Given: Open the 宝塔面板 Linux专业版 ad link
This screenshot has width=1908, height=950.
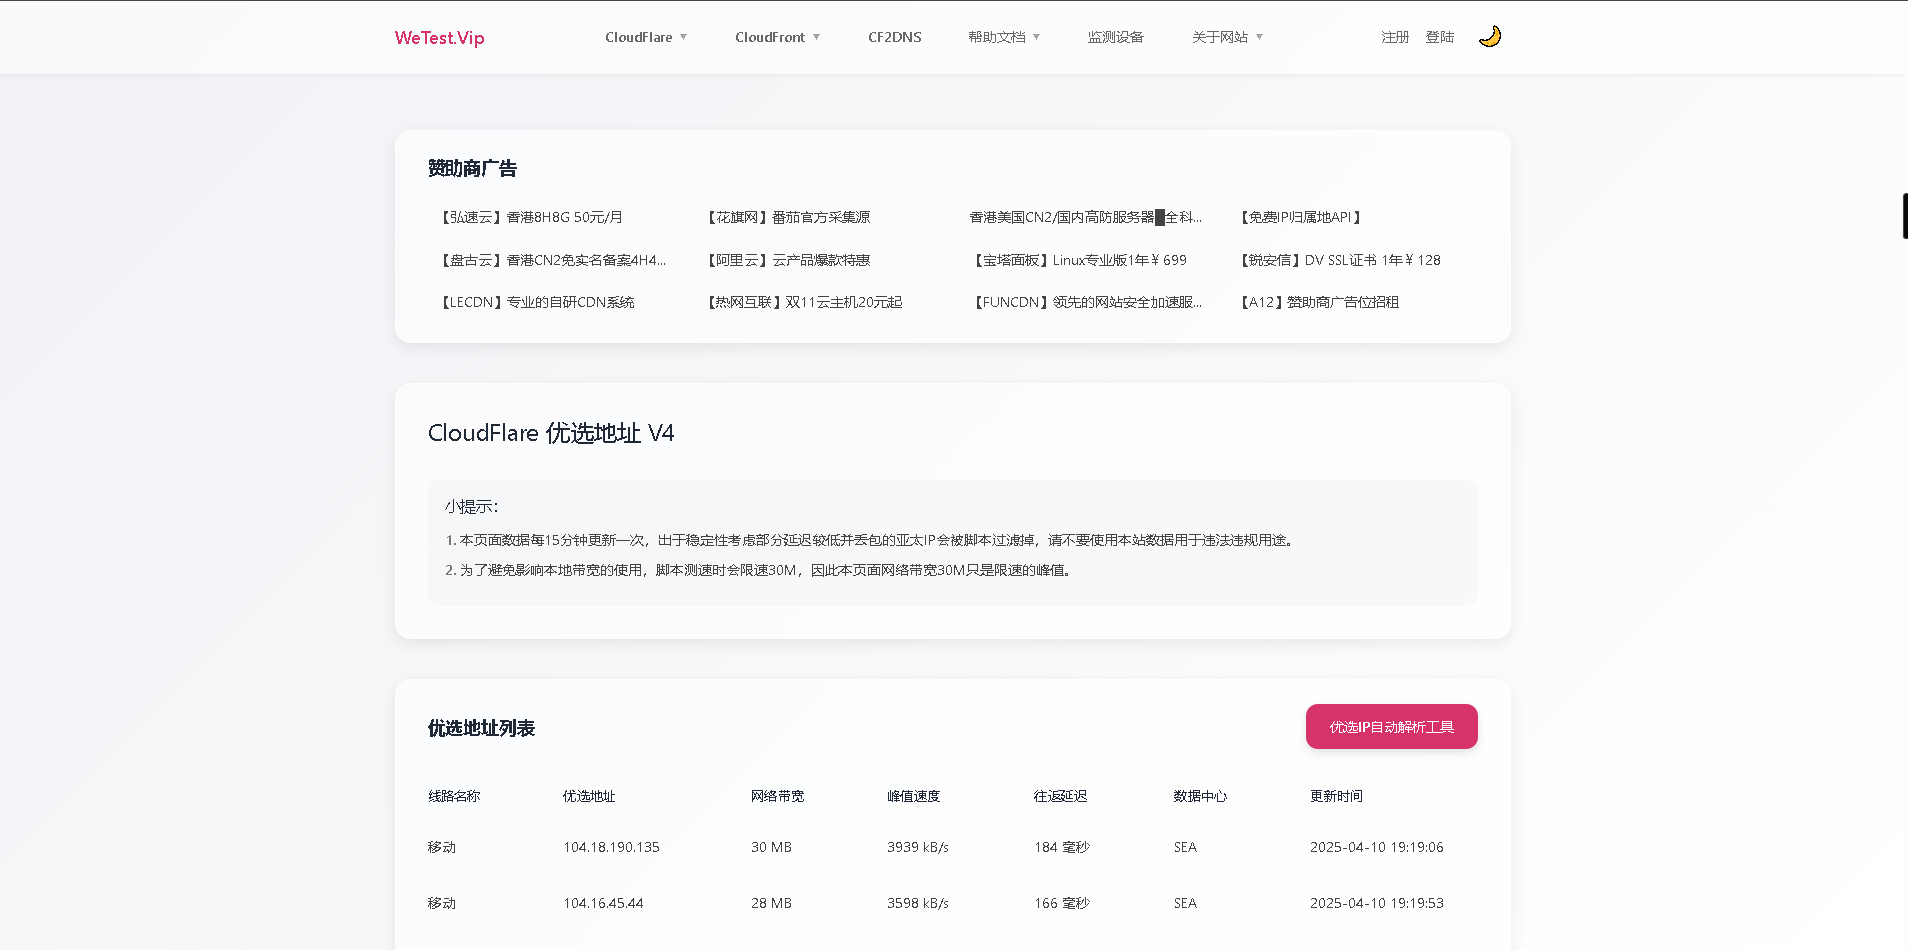Looking at the screenshot, I should (1078, 260).
